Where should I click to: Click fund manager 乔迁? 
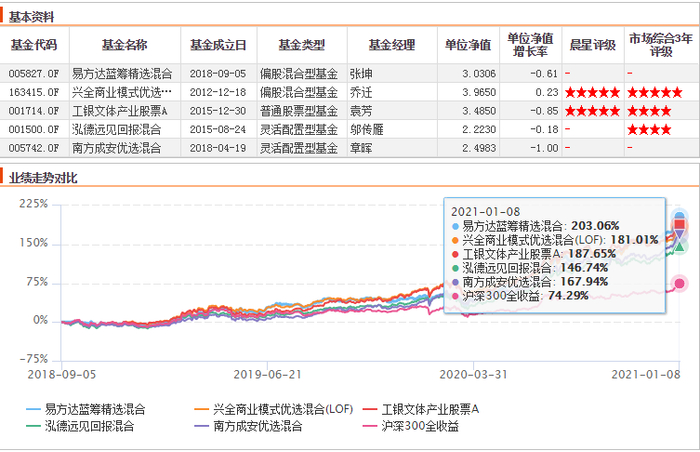click(361, 92)
